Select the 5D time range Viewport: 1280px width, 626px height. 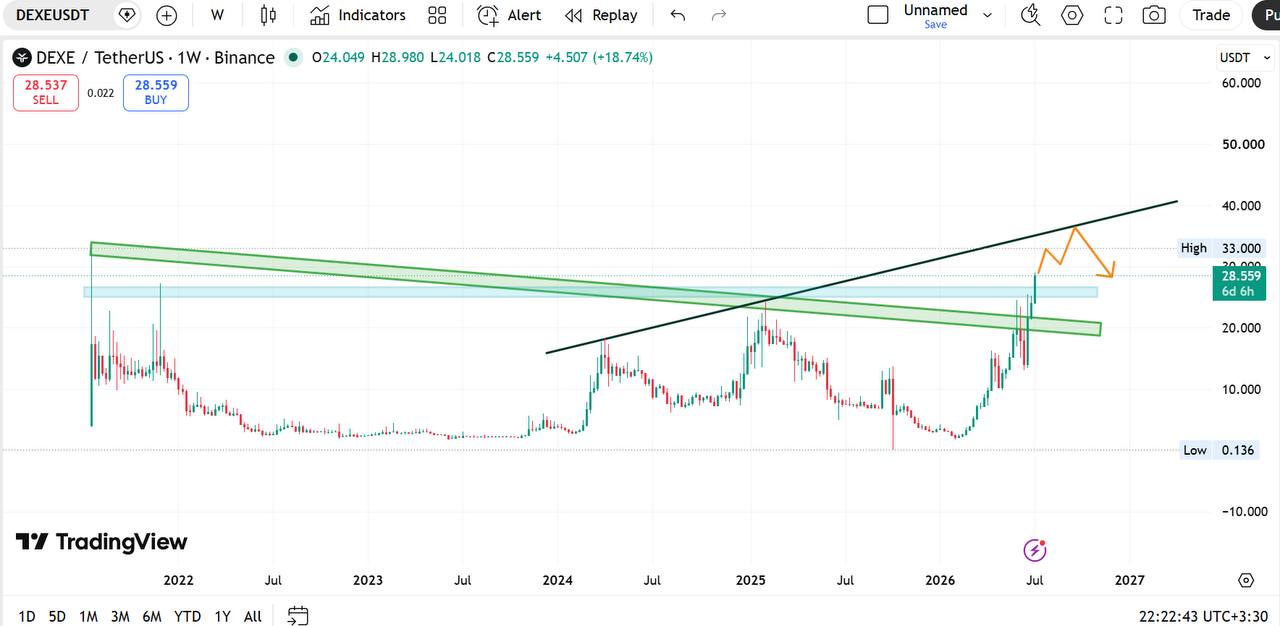click(57, 616)
